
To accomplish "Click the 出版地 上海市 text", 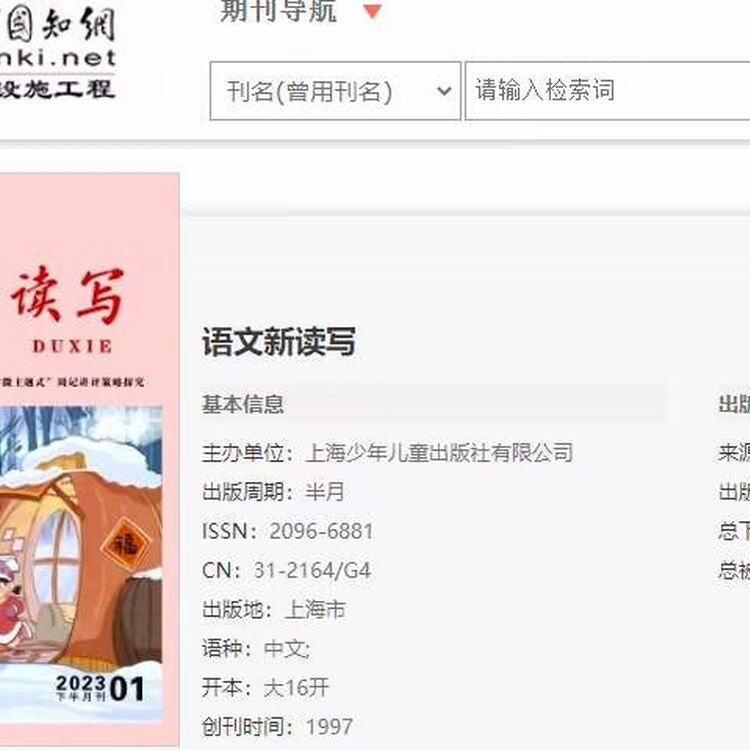I will [274, 609].
